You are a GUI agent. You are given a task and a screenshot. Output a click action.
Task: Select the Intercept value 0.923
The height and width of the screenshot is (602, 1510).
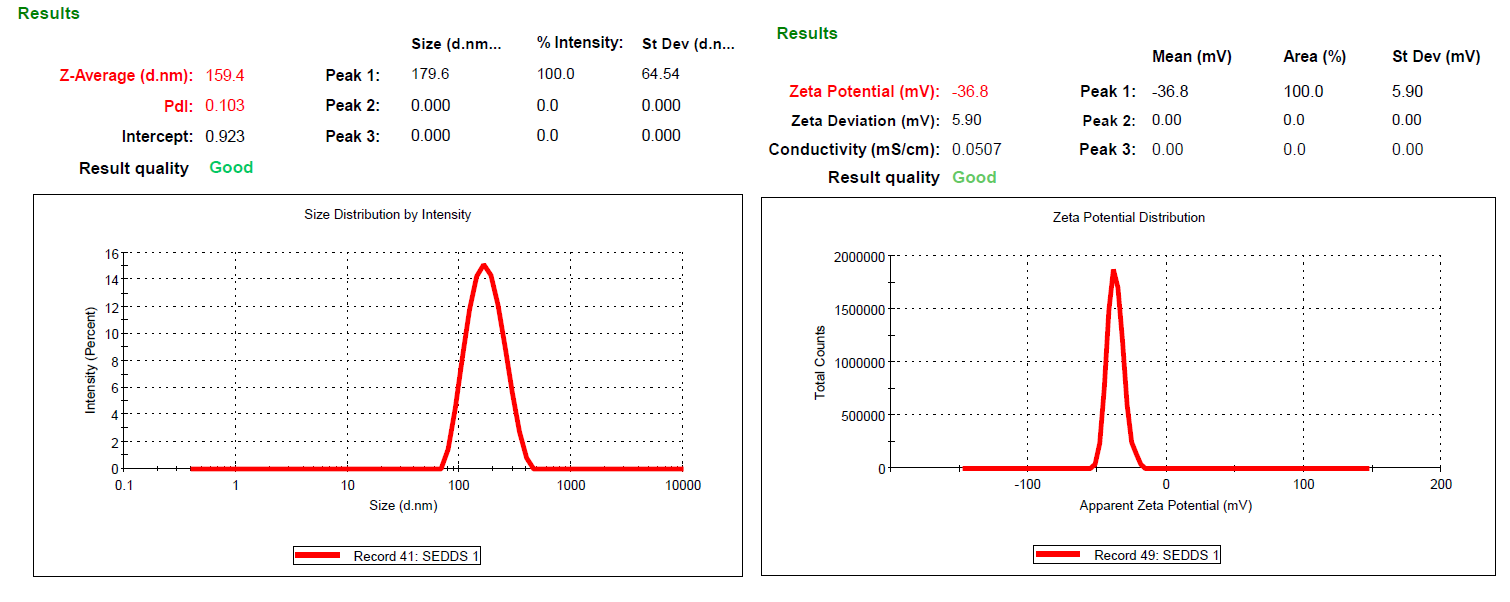point(225,136)
